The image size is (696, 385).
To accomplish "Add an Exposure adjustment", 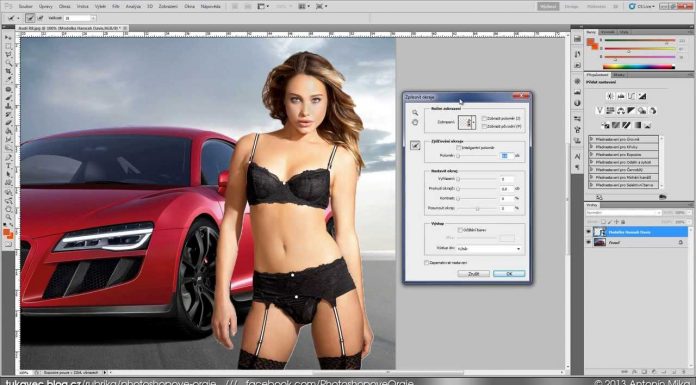I will click(642, 96).
